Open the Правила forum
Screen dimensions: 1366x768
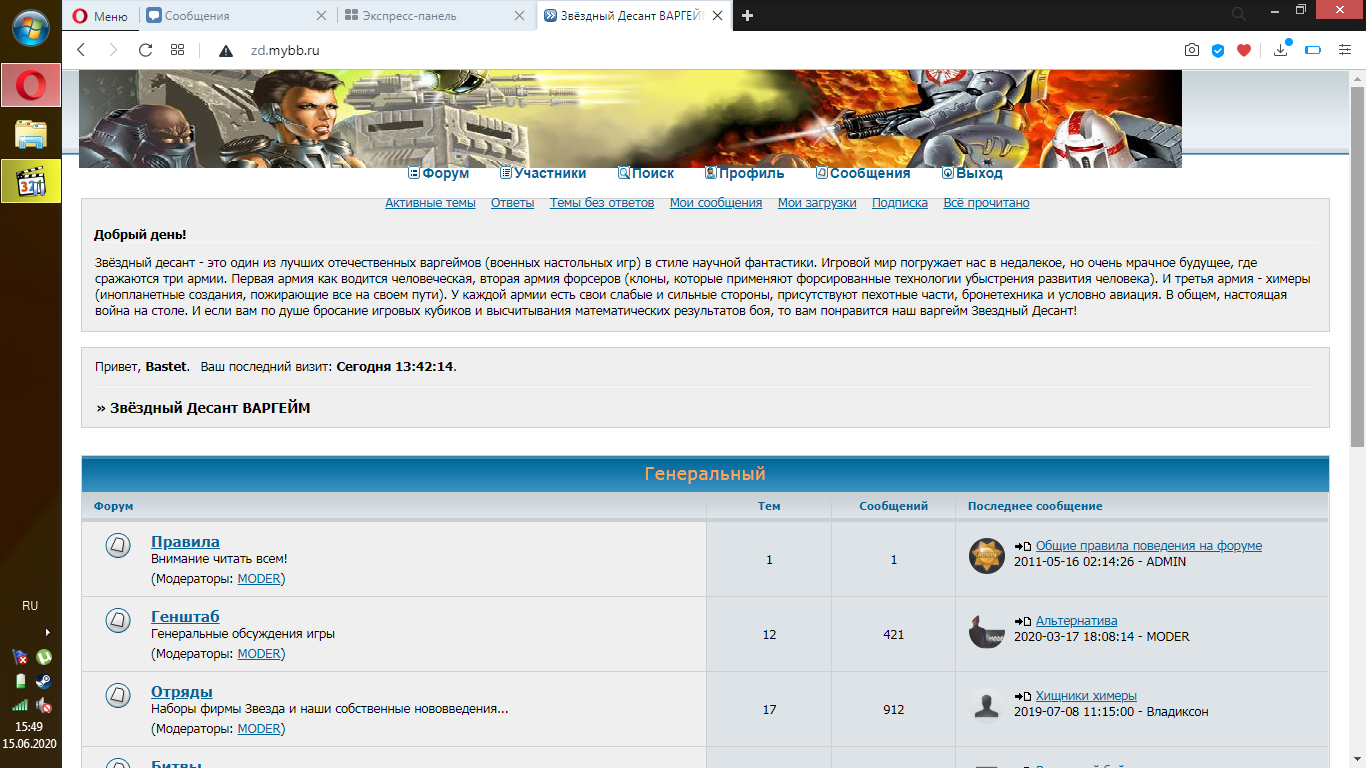[x=185, y=542]
